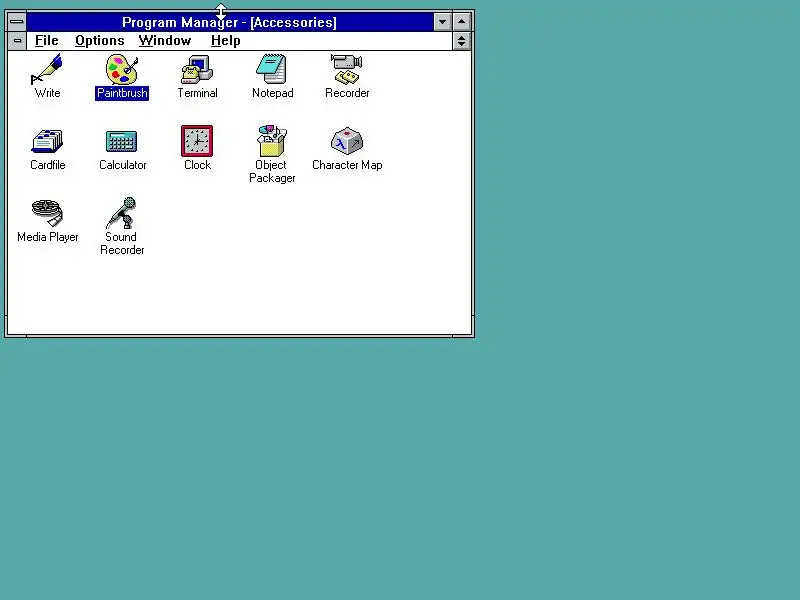
Task: Select the Recorder camcorder icon
Action: point(347,69)
